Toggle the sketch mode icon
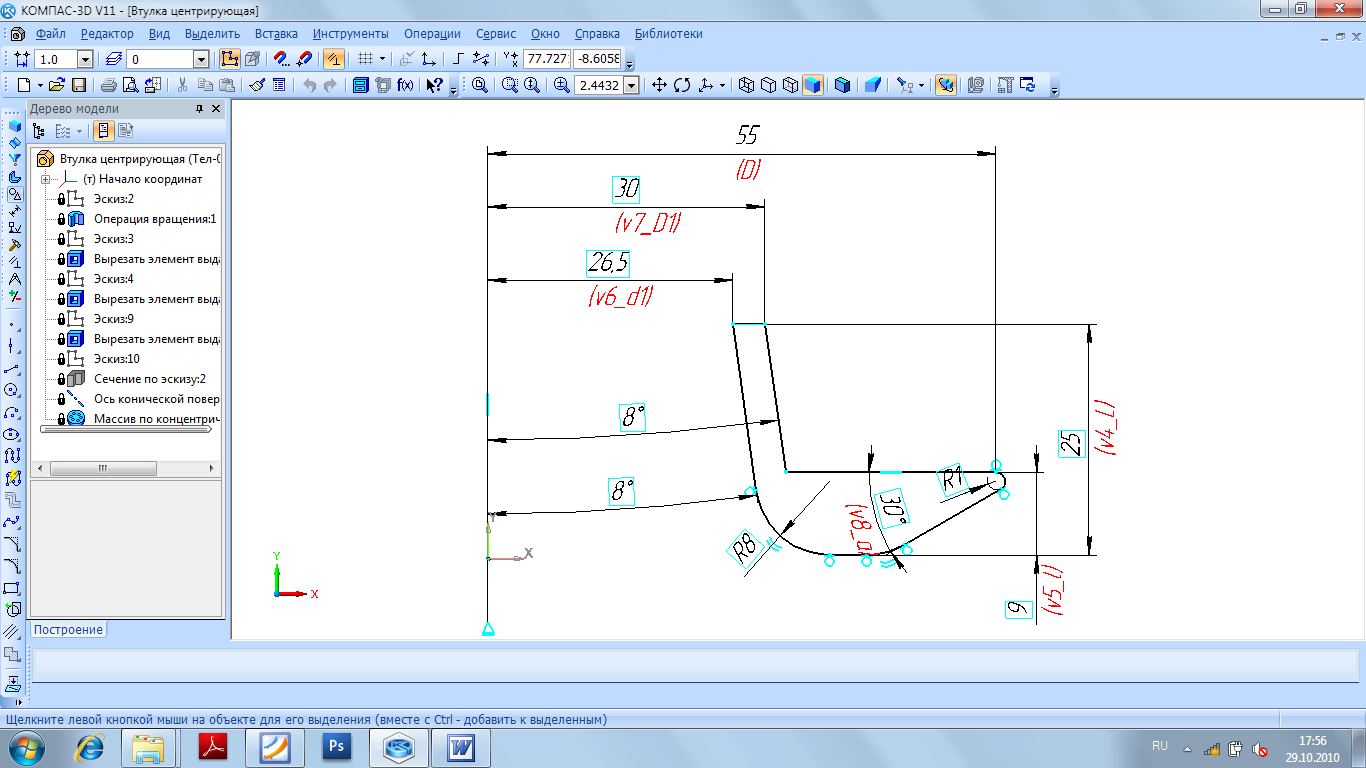 click(229, 59)
